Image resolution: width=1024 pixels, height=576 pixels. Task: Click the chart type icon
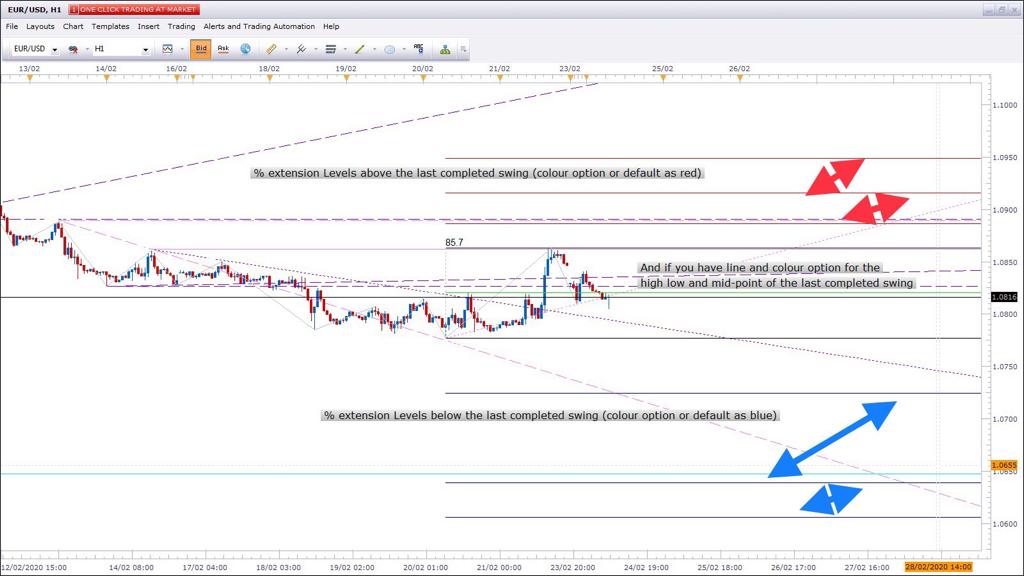[168, 49]
